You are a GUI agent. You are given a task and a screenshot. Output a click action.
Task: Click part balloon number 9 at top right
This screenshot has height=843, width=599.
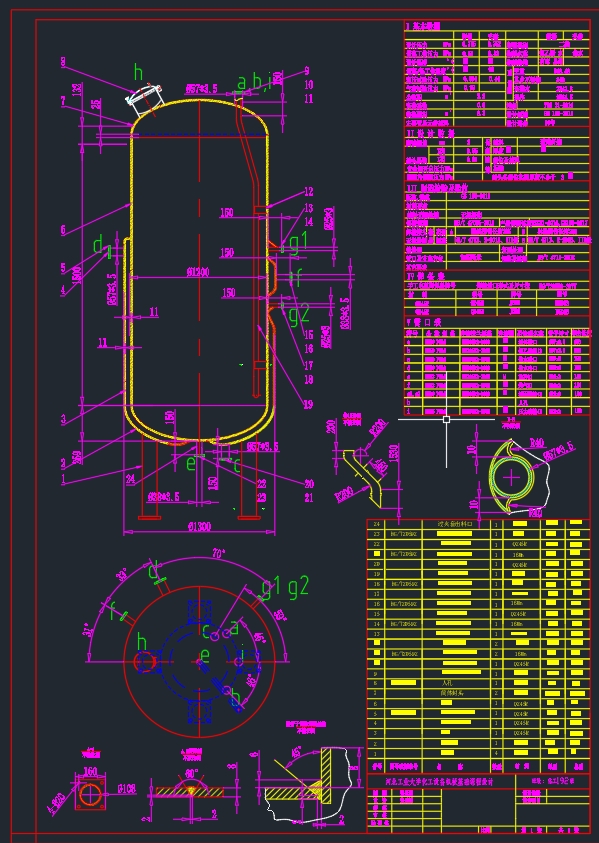tap(306, 70)
